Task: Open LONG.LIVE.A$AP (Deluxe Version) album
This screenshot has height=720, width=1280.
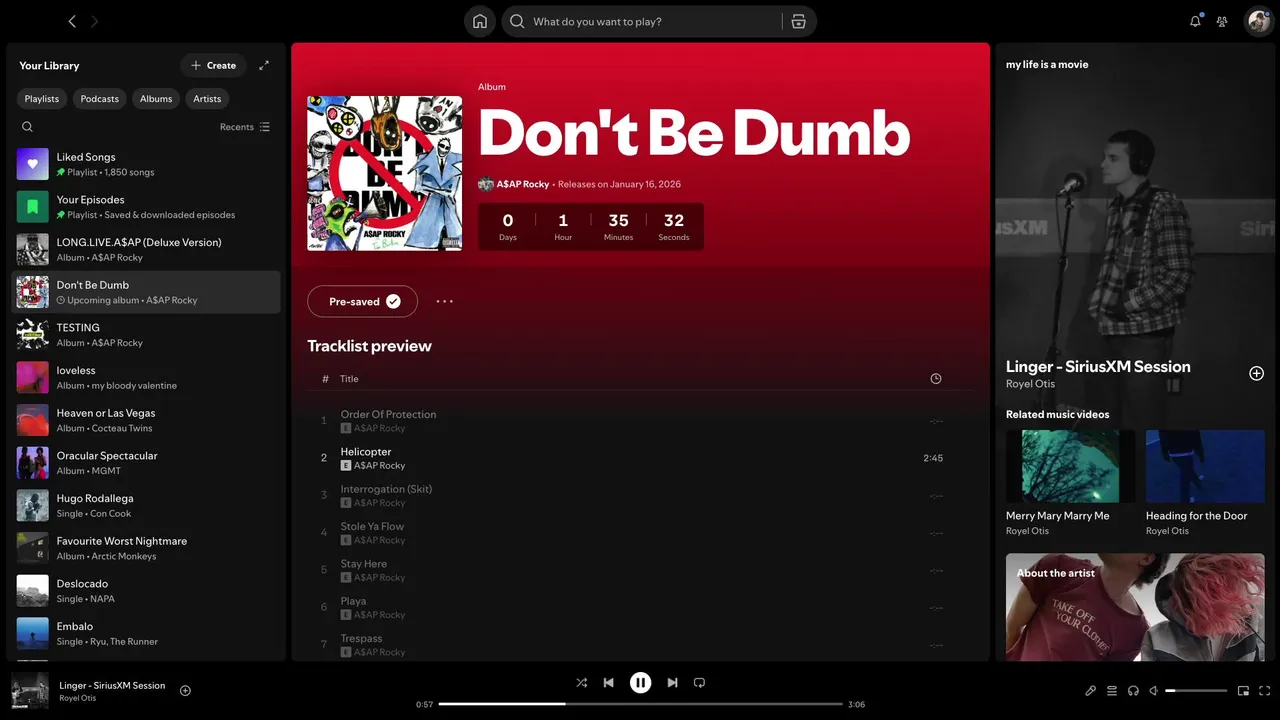Action: (146, 249)
